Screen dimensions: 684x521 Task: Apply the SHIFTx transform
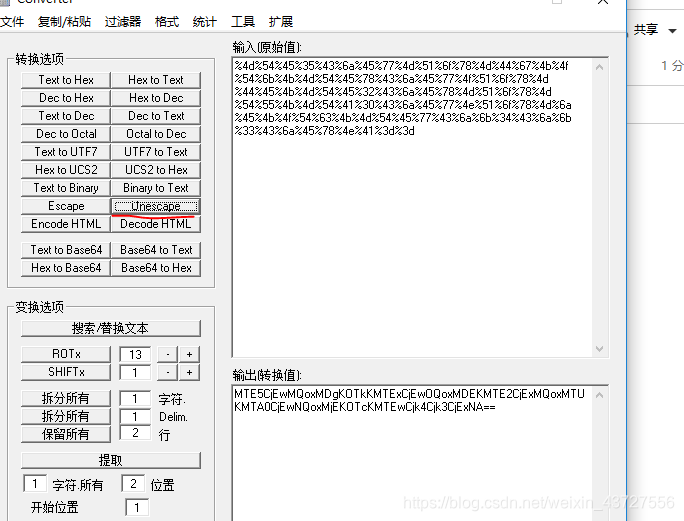coord(66,372)
